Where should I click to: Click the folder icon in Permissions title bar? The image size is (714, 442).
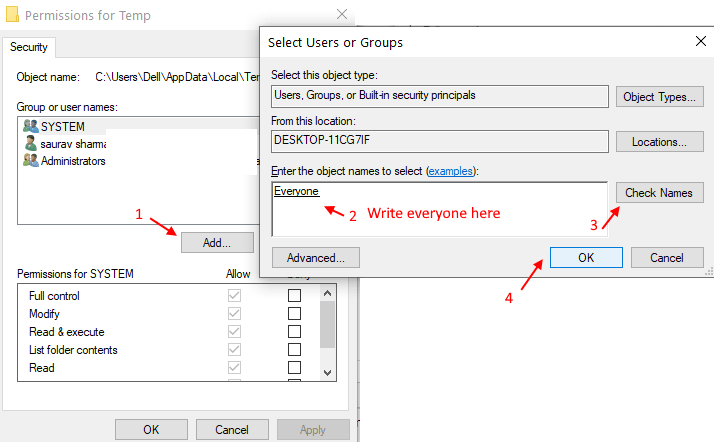[12, 14]
